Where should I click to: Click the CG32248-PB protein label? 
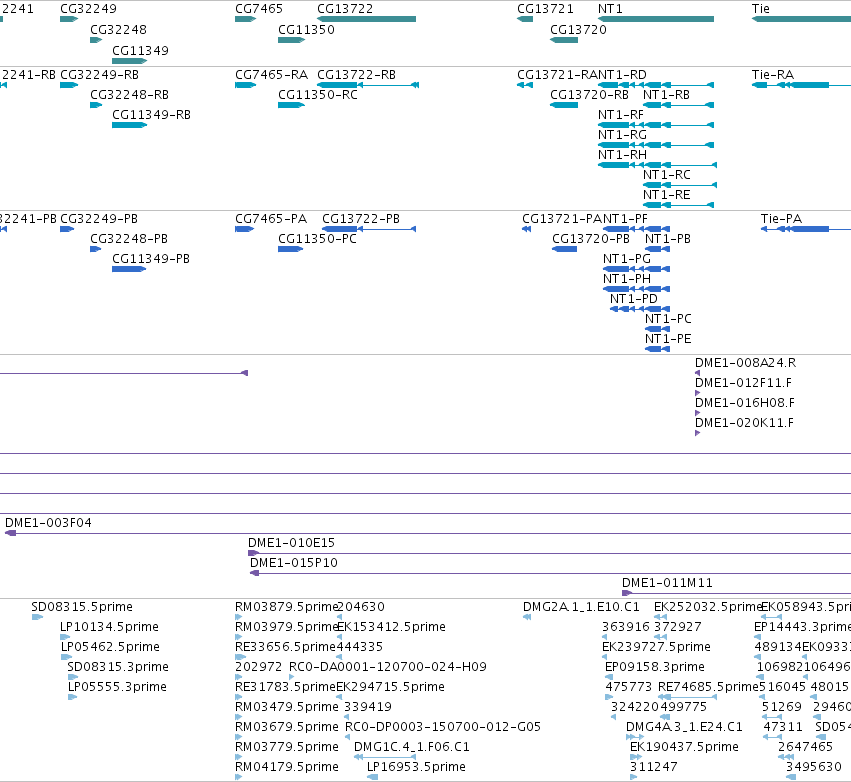[129, 239]
